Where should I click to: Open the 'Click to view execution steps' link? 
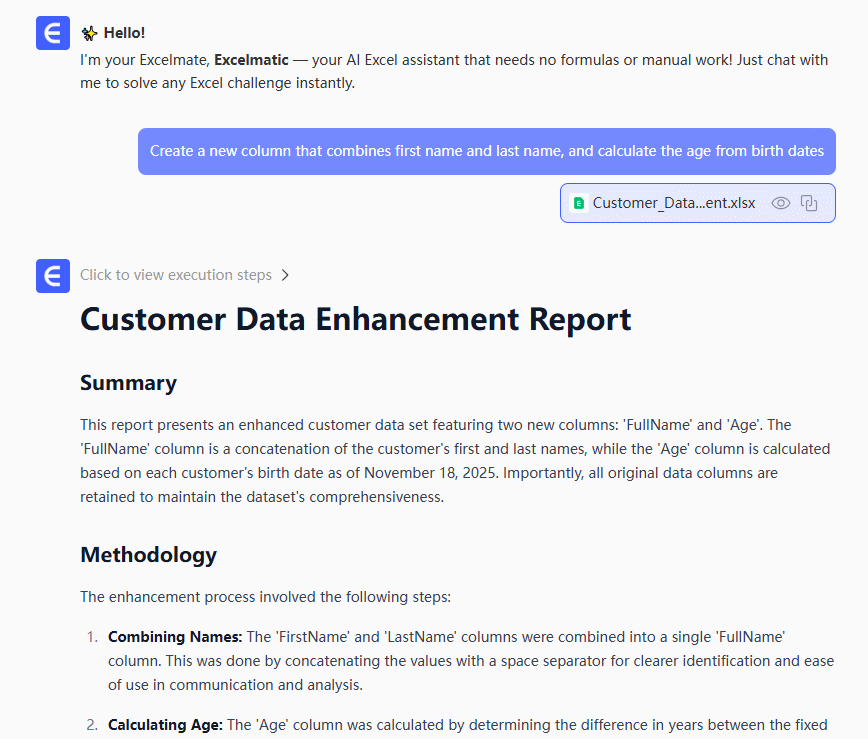click(x=176, y=275)
